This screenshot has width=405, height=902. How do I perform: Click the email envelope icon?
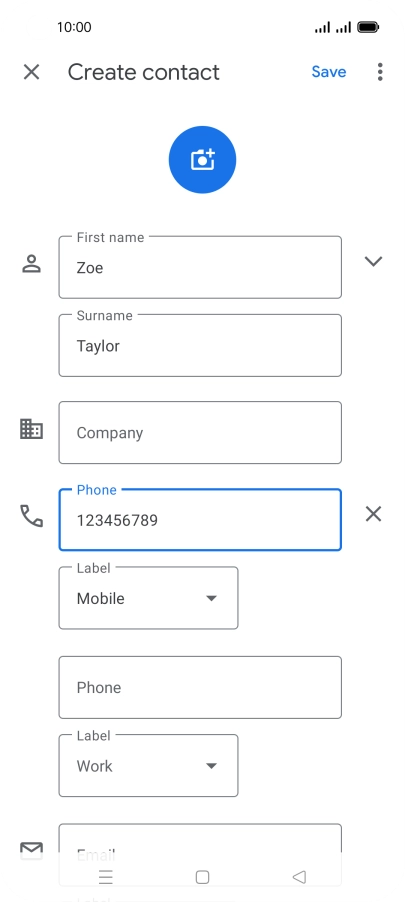coord(31,850)
